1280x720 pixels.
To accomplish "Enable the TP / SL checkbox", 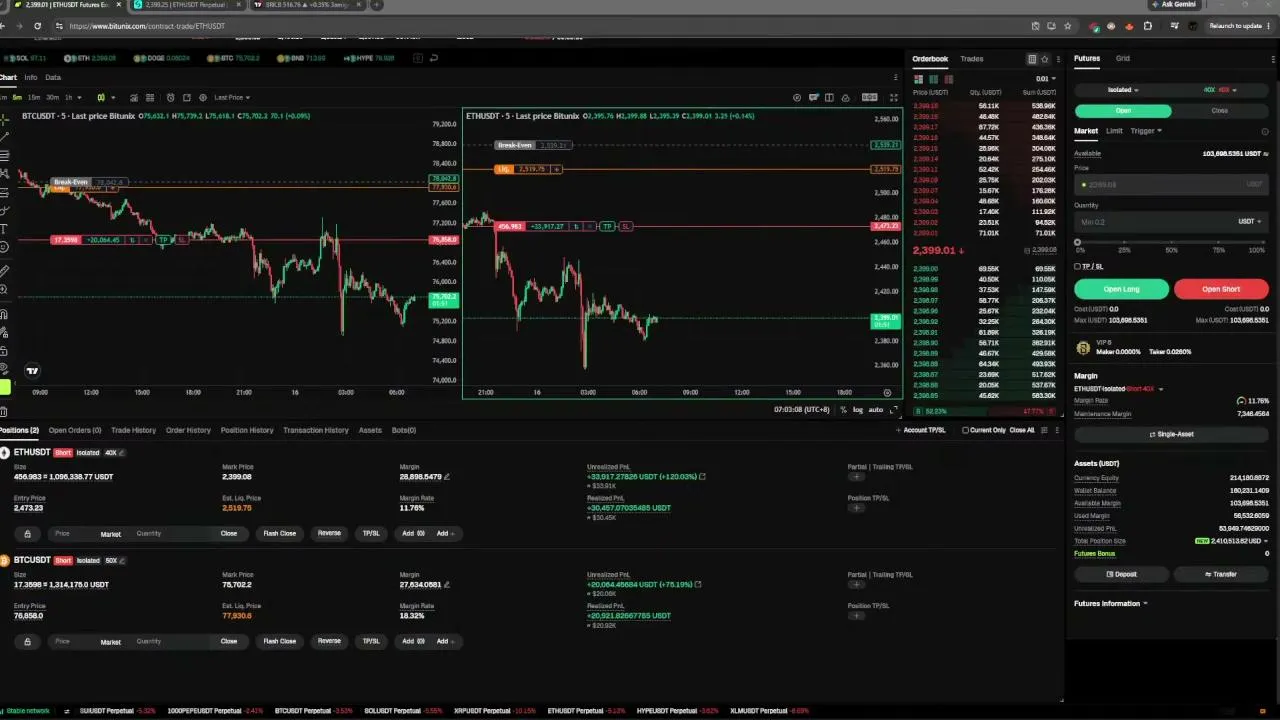I will tap(1077, 267).
